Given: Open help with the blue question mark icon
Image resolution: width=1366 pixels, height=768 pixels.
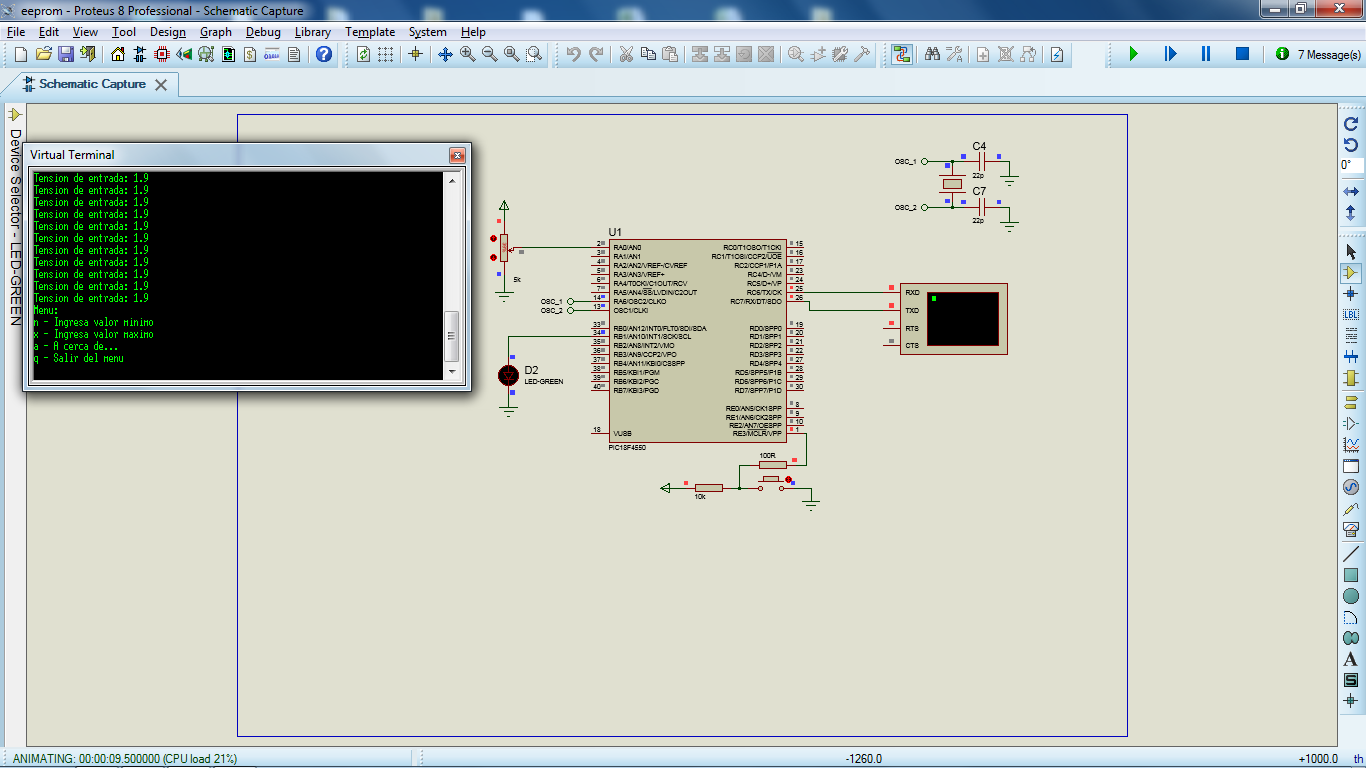Looking at the screenshot, I should (x=324, y=54).
